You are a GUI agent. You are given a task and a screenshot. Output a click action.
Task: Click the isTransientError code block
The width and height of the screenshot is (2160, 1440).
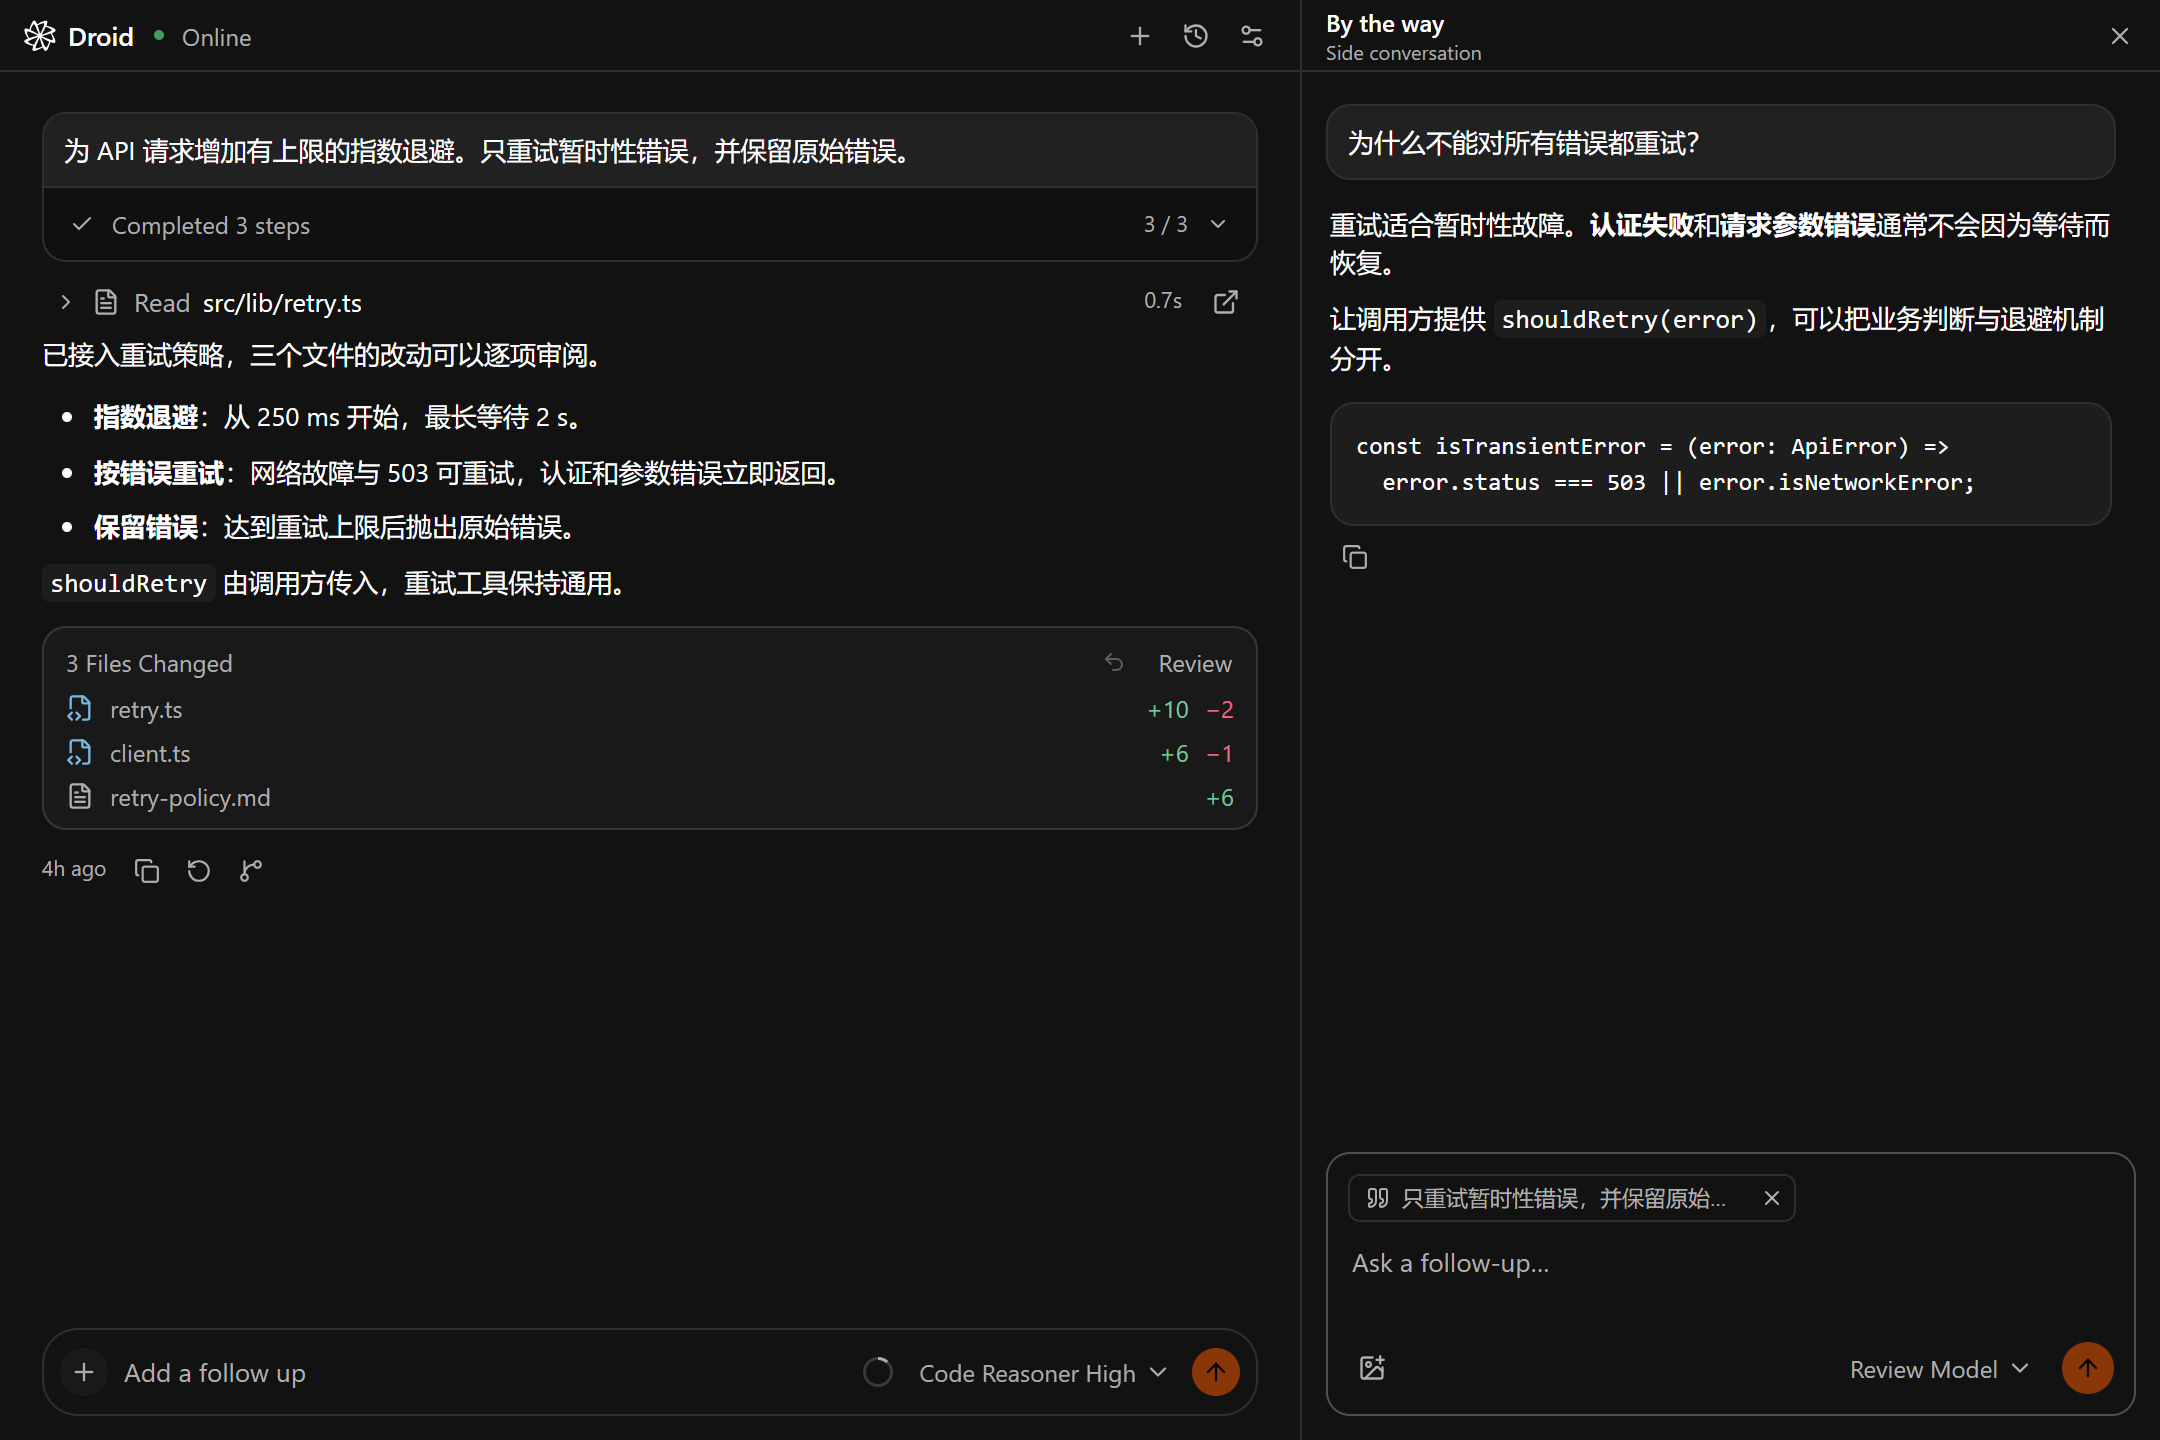(x=1720, y=464)
